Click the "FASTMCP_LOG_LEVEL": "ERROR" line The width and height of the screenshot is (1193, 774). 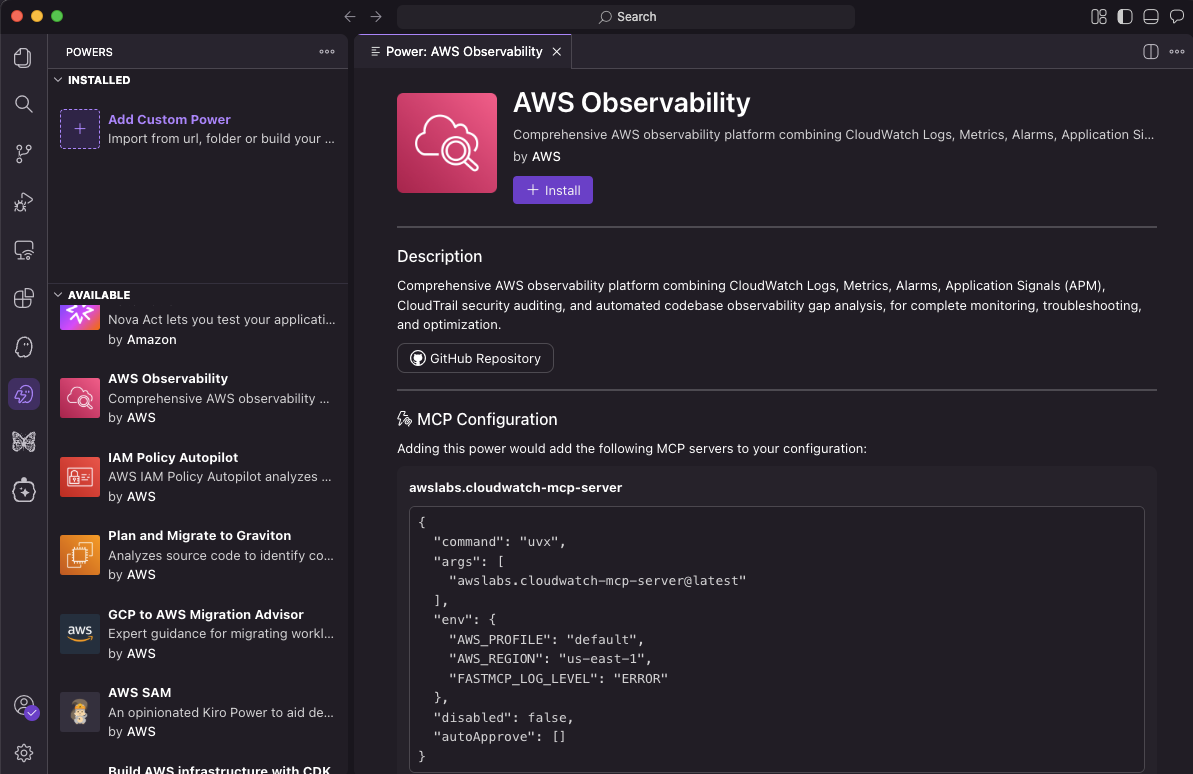pos(558,679)
